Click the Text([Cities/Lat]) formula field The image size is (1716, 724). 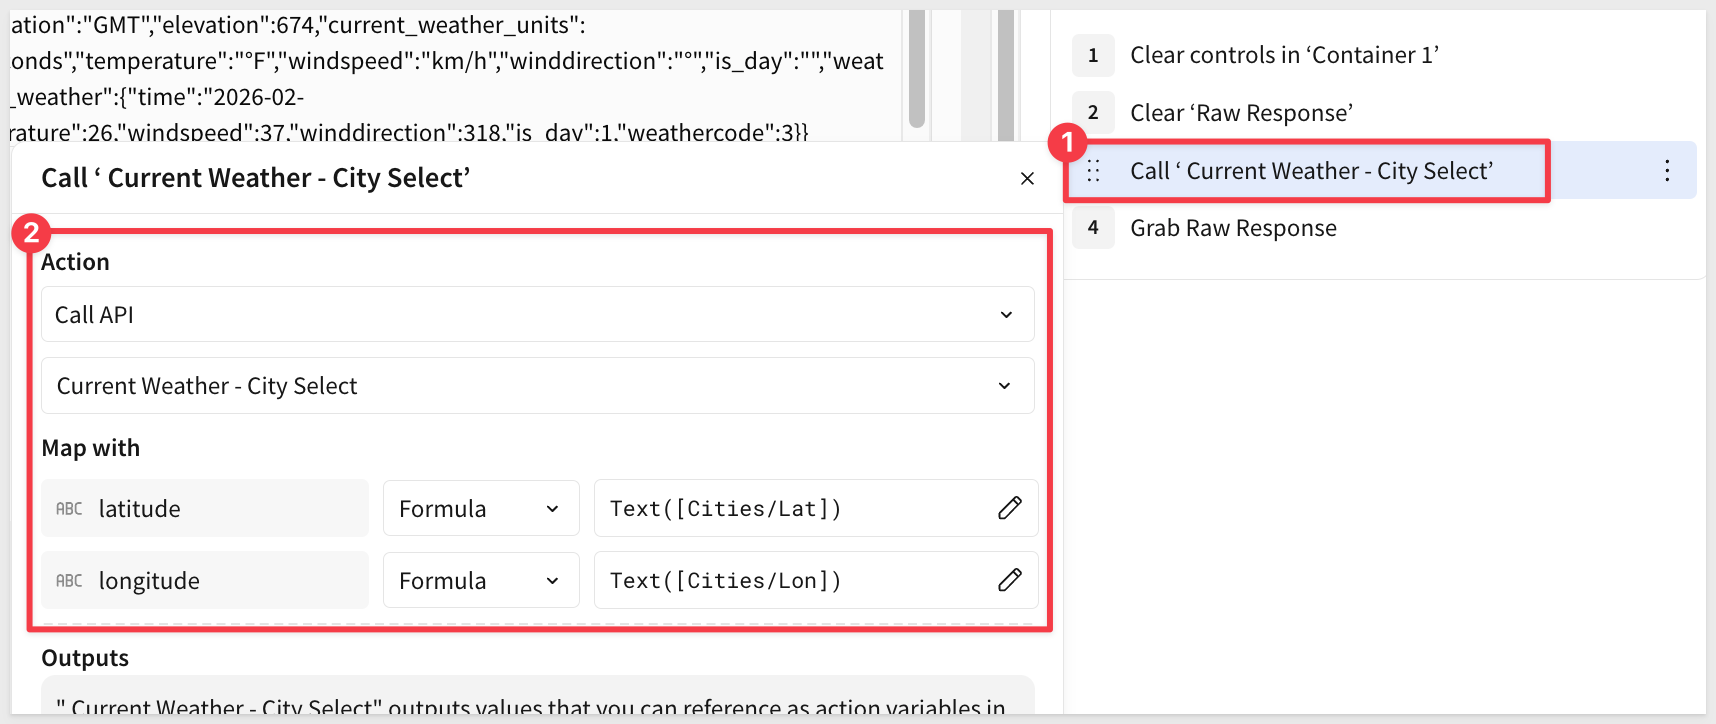pyautogui.click(x=790, y=509)
